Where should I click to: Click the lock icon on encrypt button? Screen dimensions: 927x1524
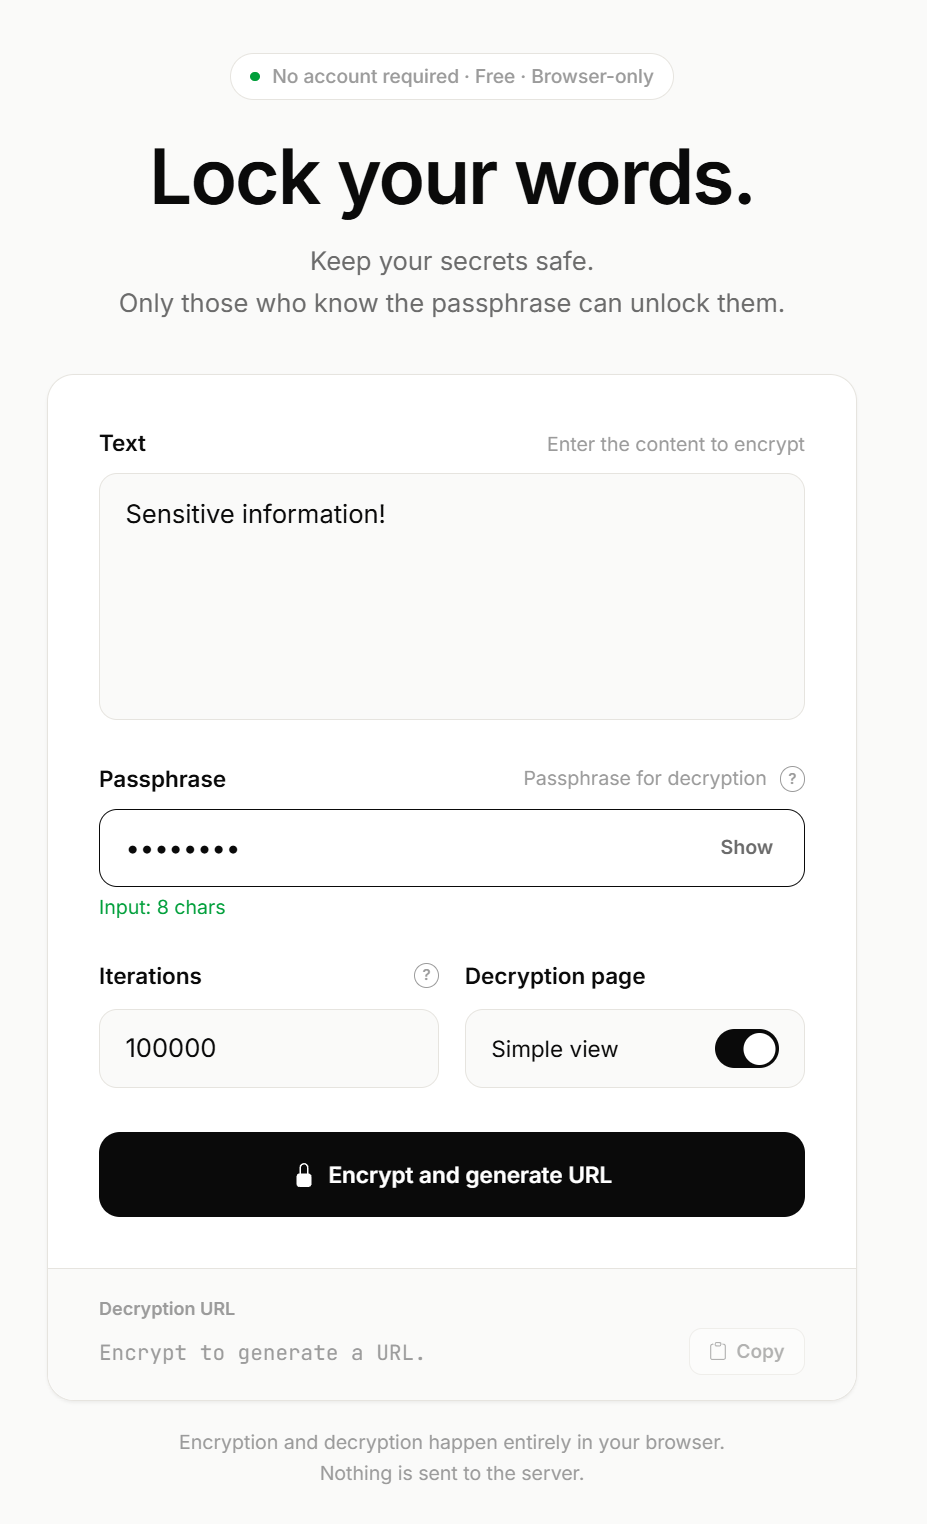click(304, 1175)
